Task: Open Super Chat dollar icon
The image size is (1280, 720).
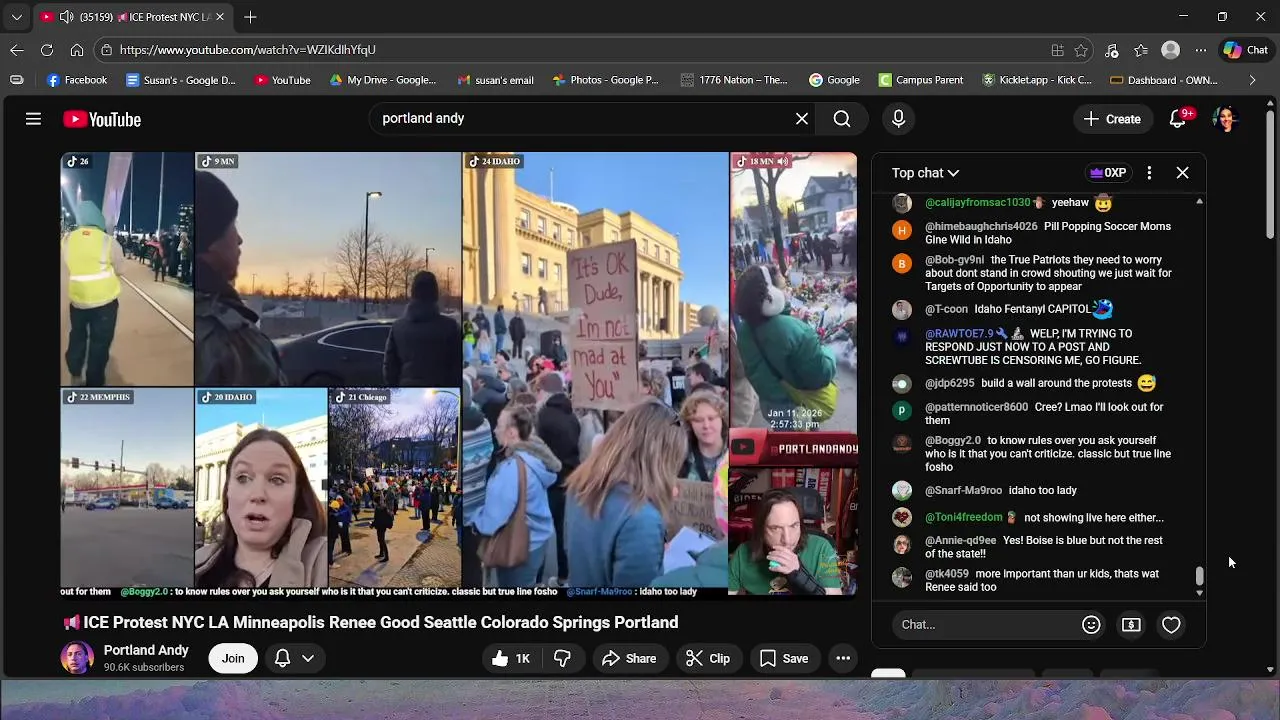Action: point(1131,625)
